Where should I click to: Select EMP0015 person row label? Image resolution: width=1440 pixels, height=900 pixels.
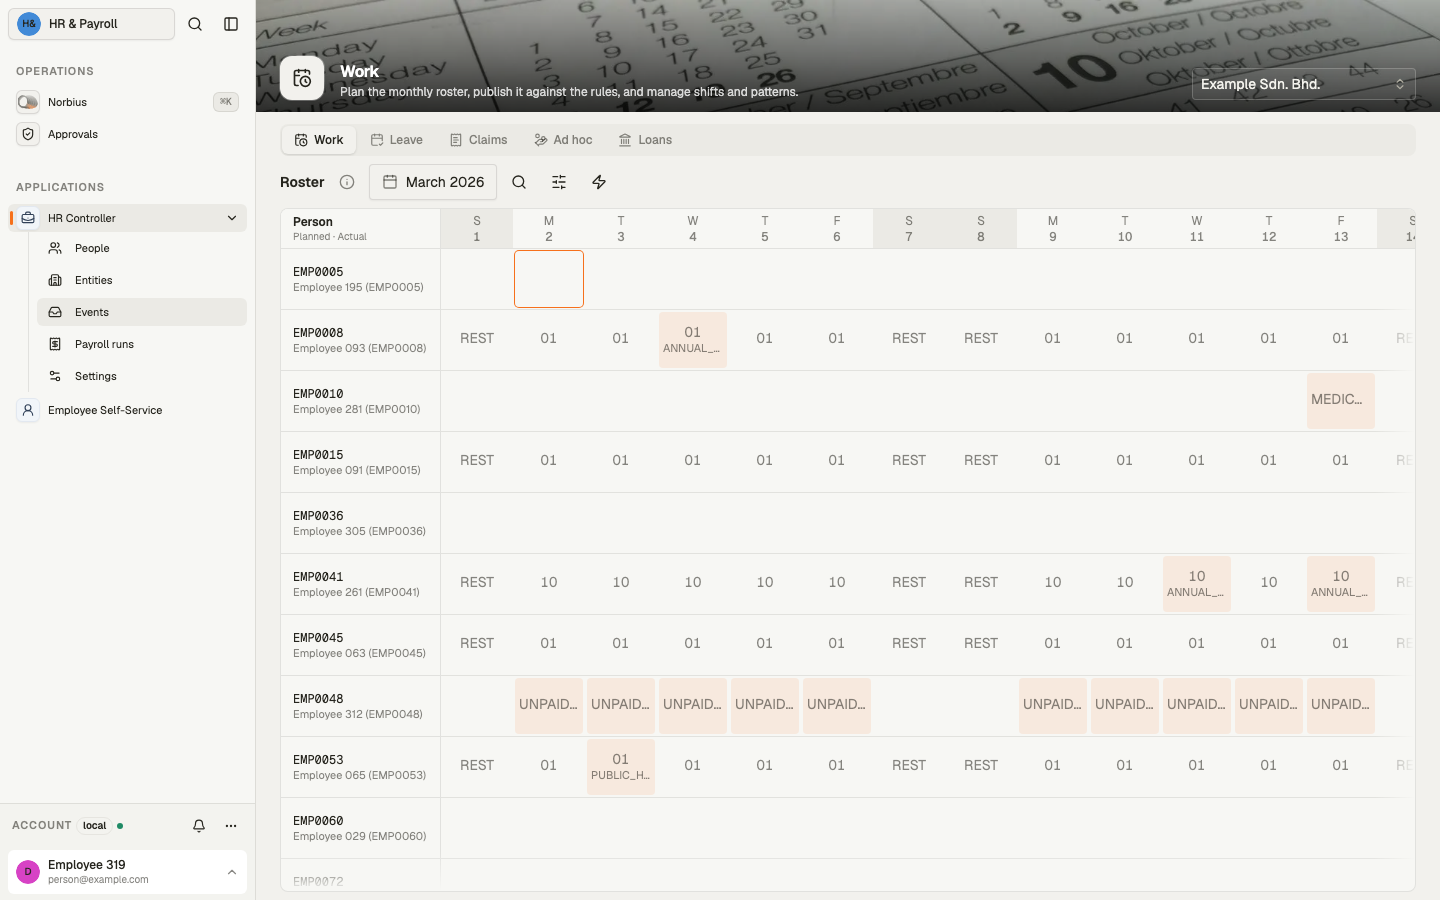click(360, 462)
